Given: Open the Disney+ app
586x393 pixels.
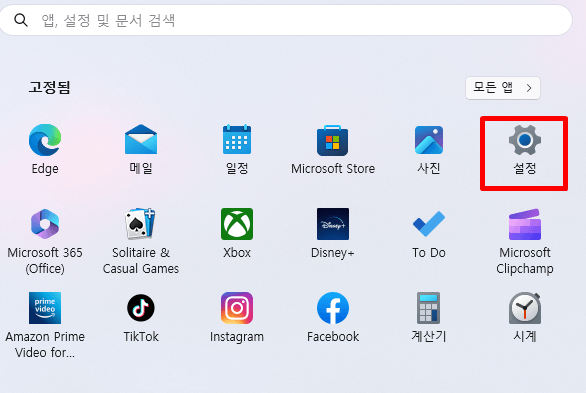Looking at the screenshot, I should tap(333, 224).
